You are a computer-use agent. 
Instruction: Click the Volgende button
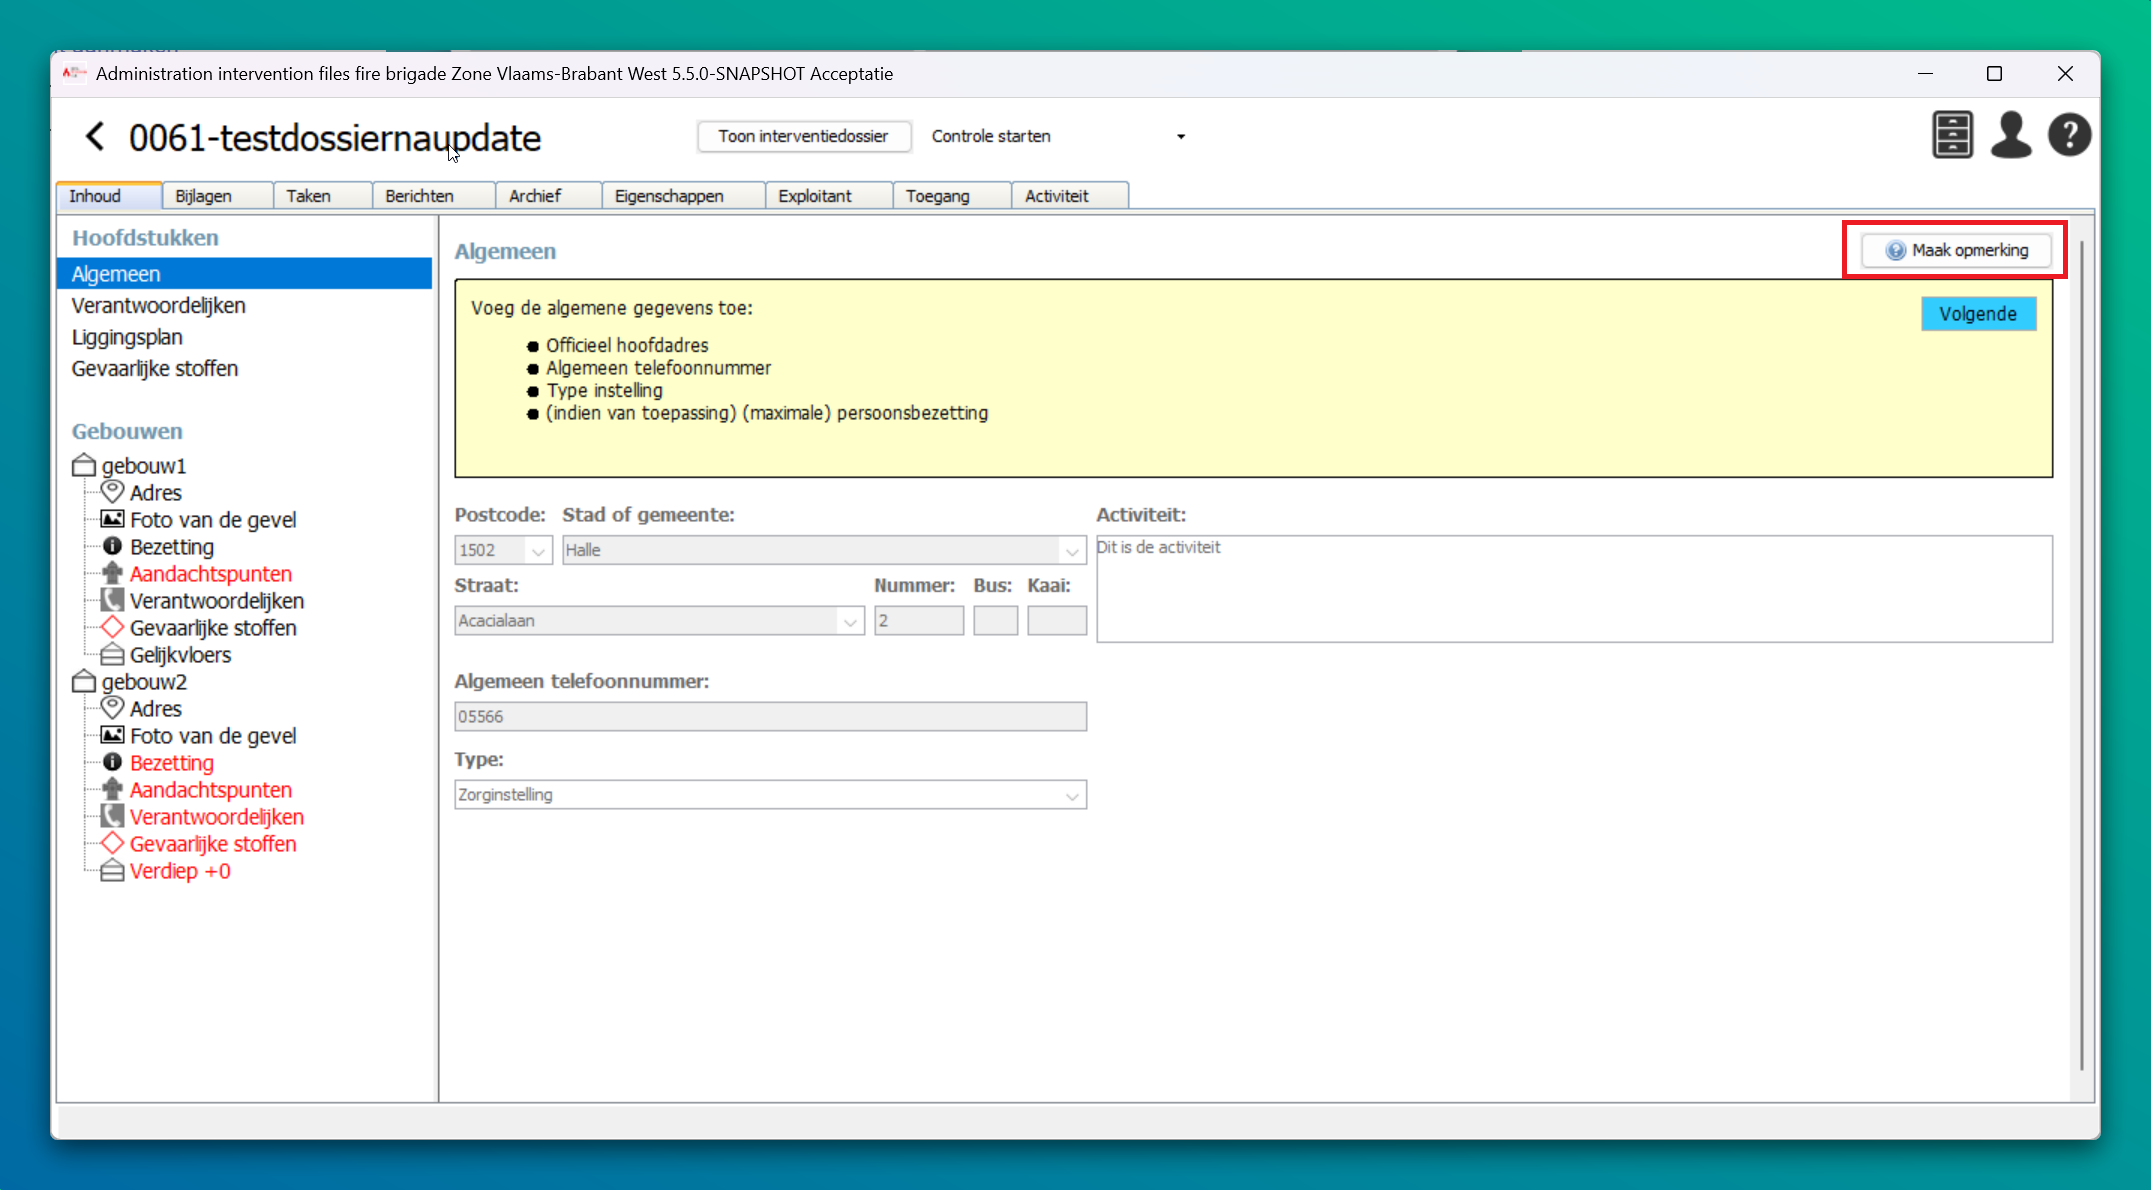(1978, 314)
